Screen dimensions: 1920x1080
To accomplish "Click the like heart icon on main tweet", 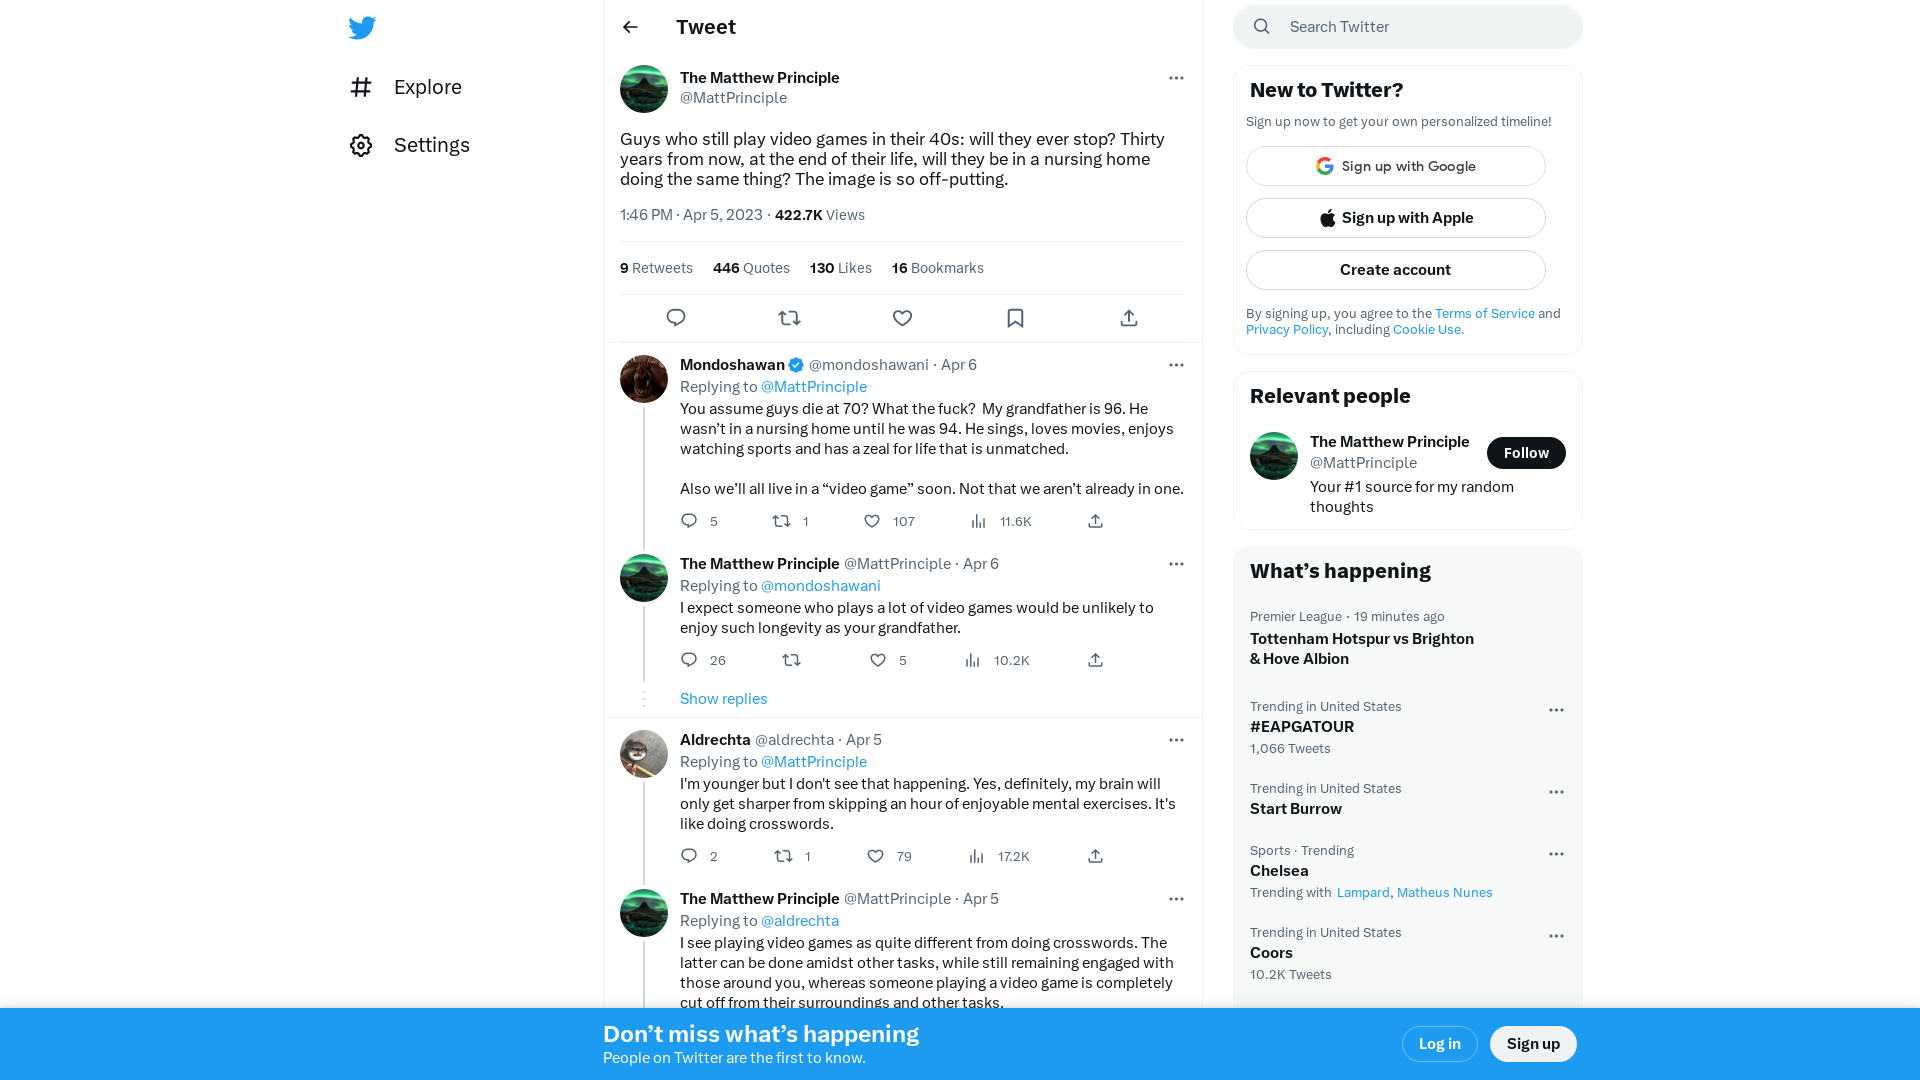I will pos(902,318).
